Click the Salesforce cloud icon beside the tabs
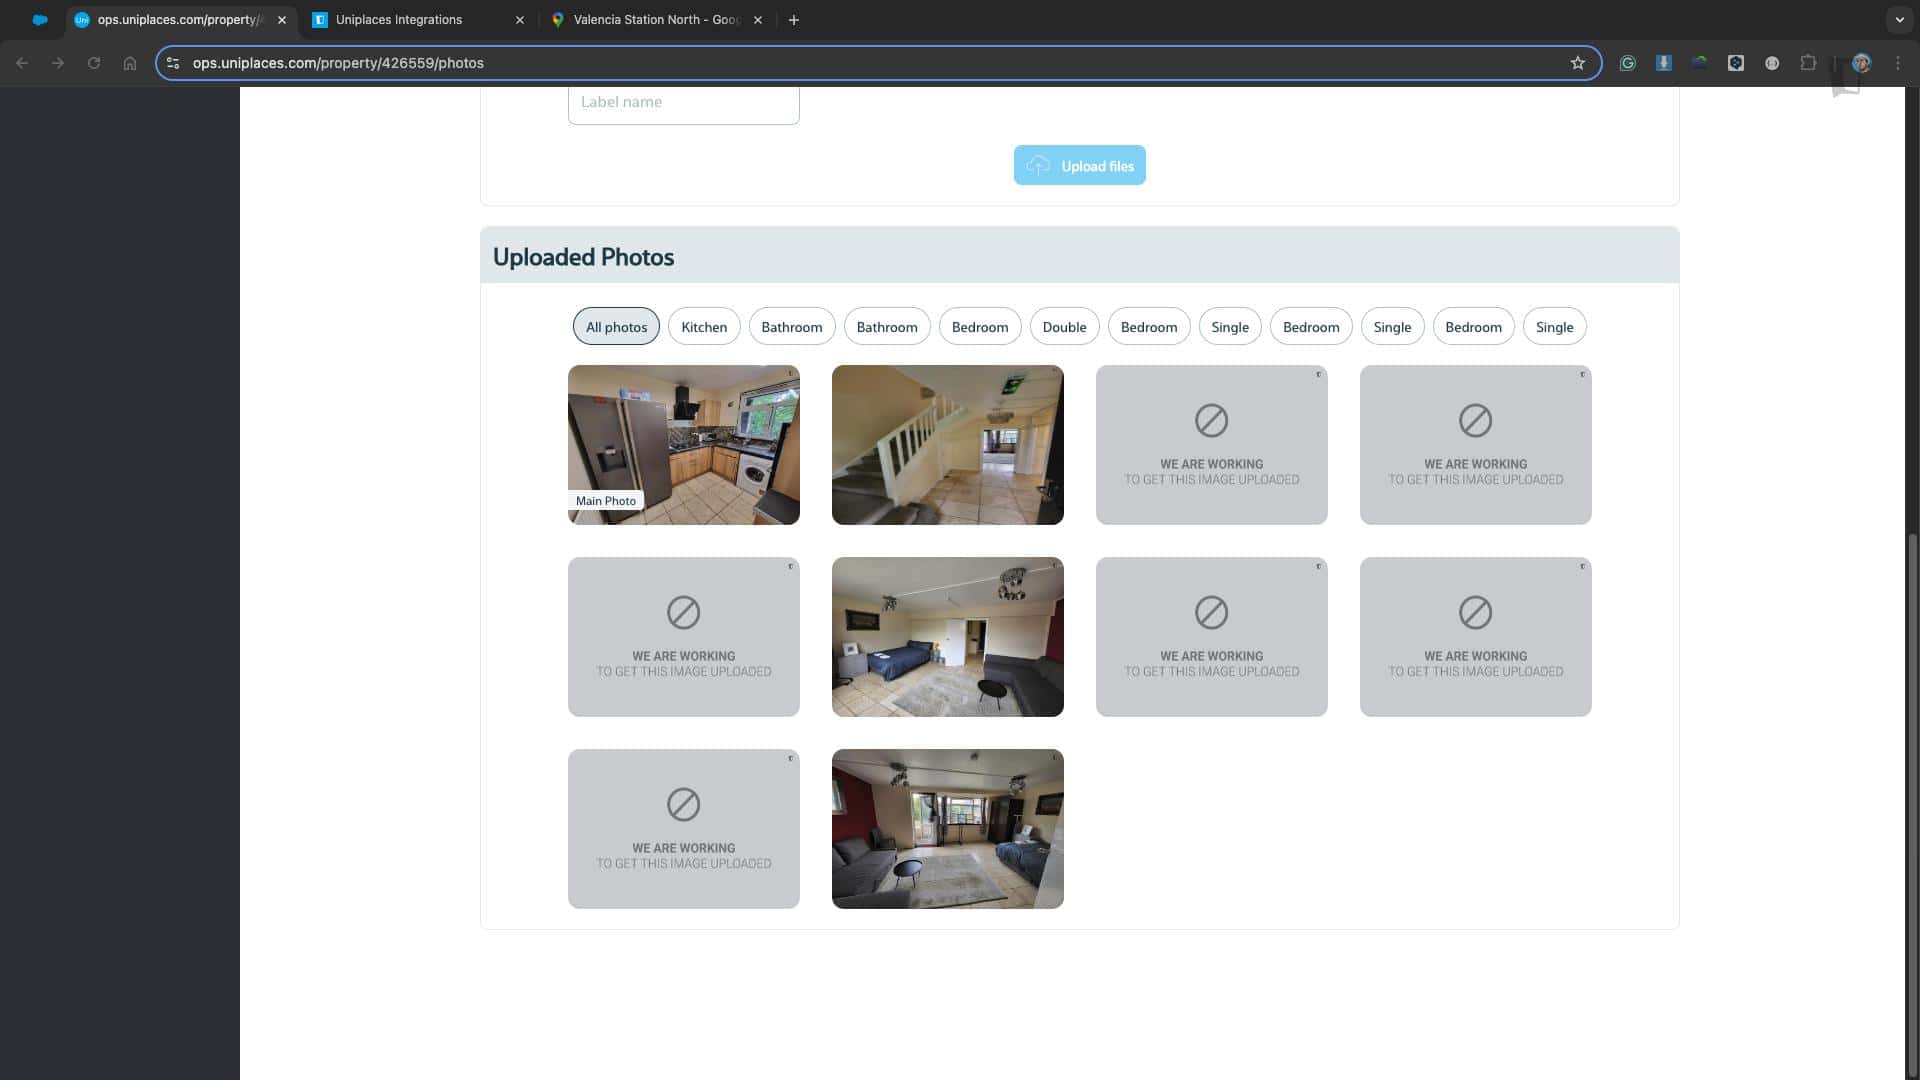The height and width of the screenshot is (1080, 1920). pos(40,20)
